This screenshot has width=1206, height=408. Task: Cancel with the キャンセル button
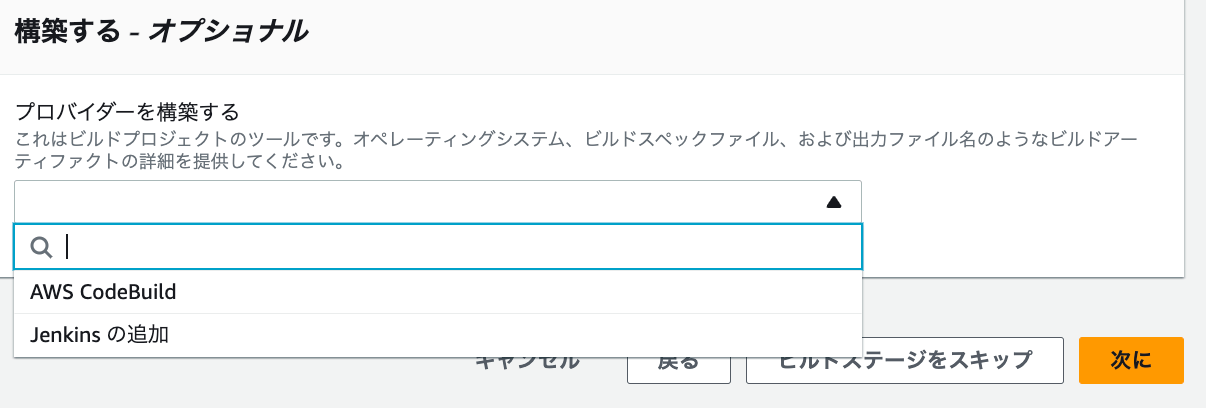527,362
